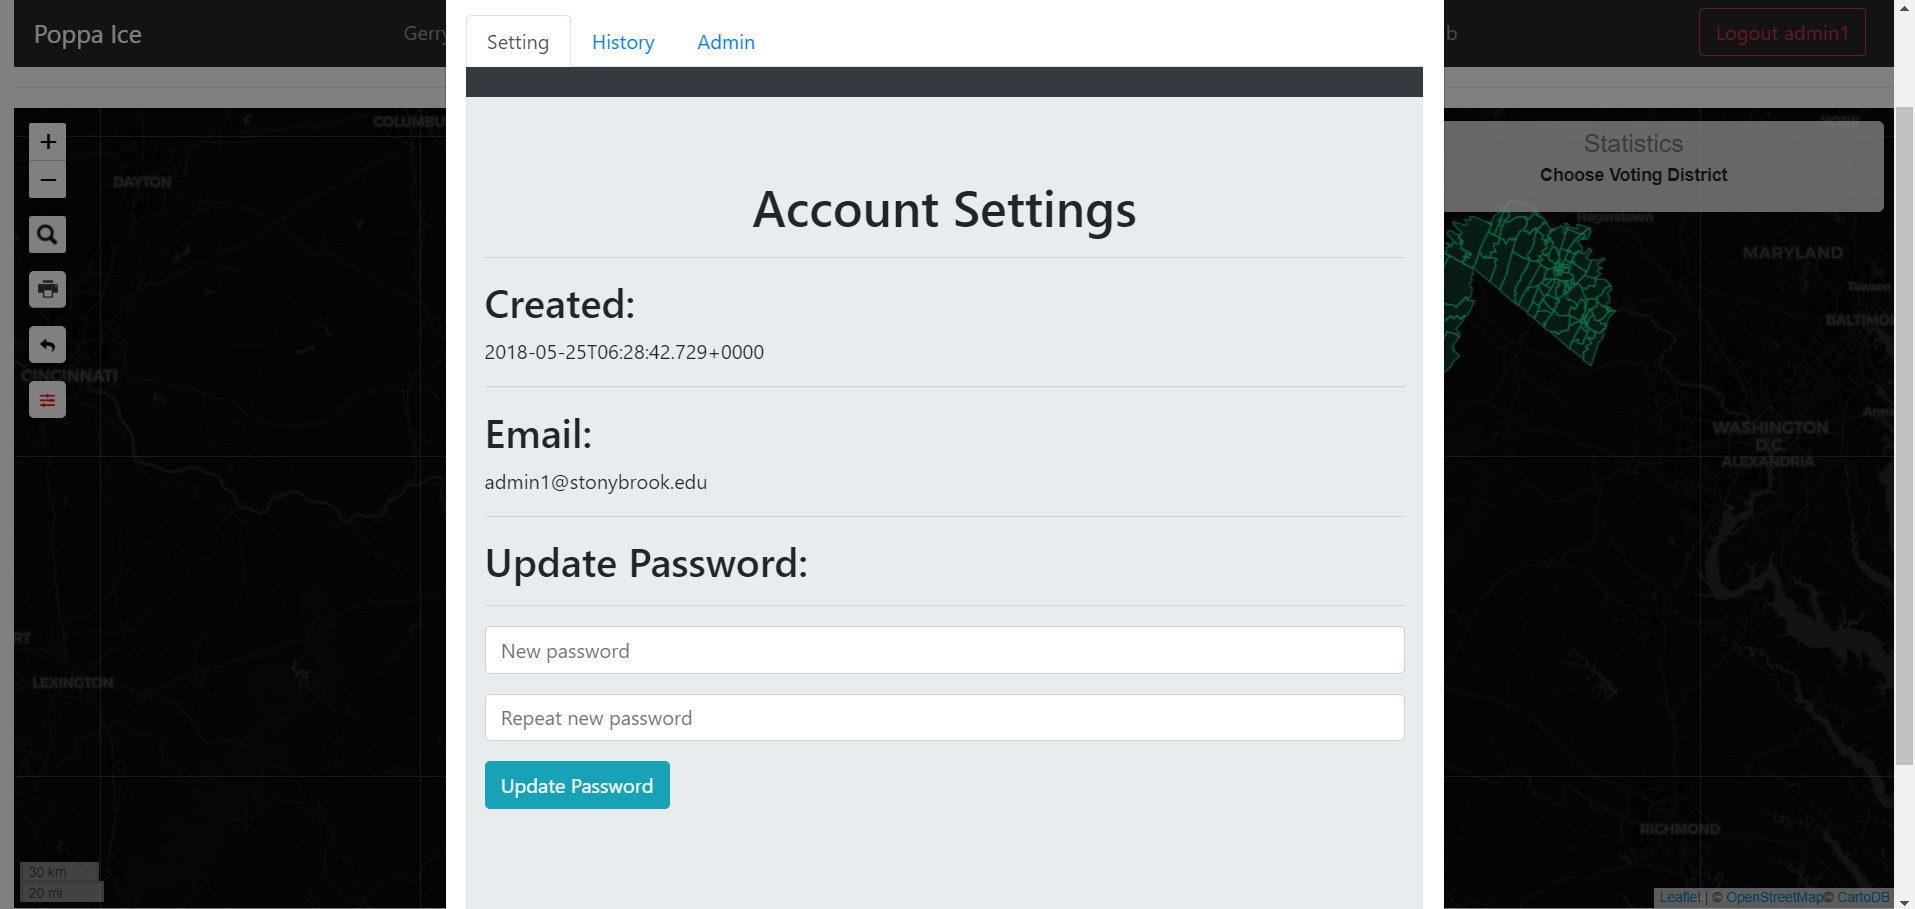This screenshot has width=1915, height=909.
Task: Open the OpenStreetMap attribution link
Action: coord(1774,897)
